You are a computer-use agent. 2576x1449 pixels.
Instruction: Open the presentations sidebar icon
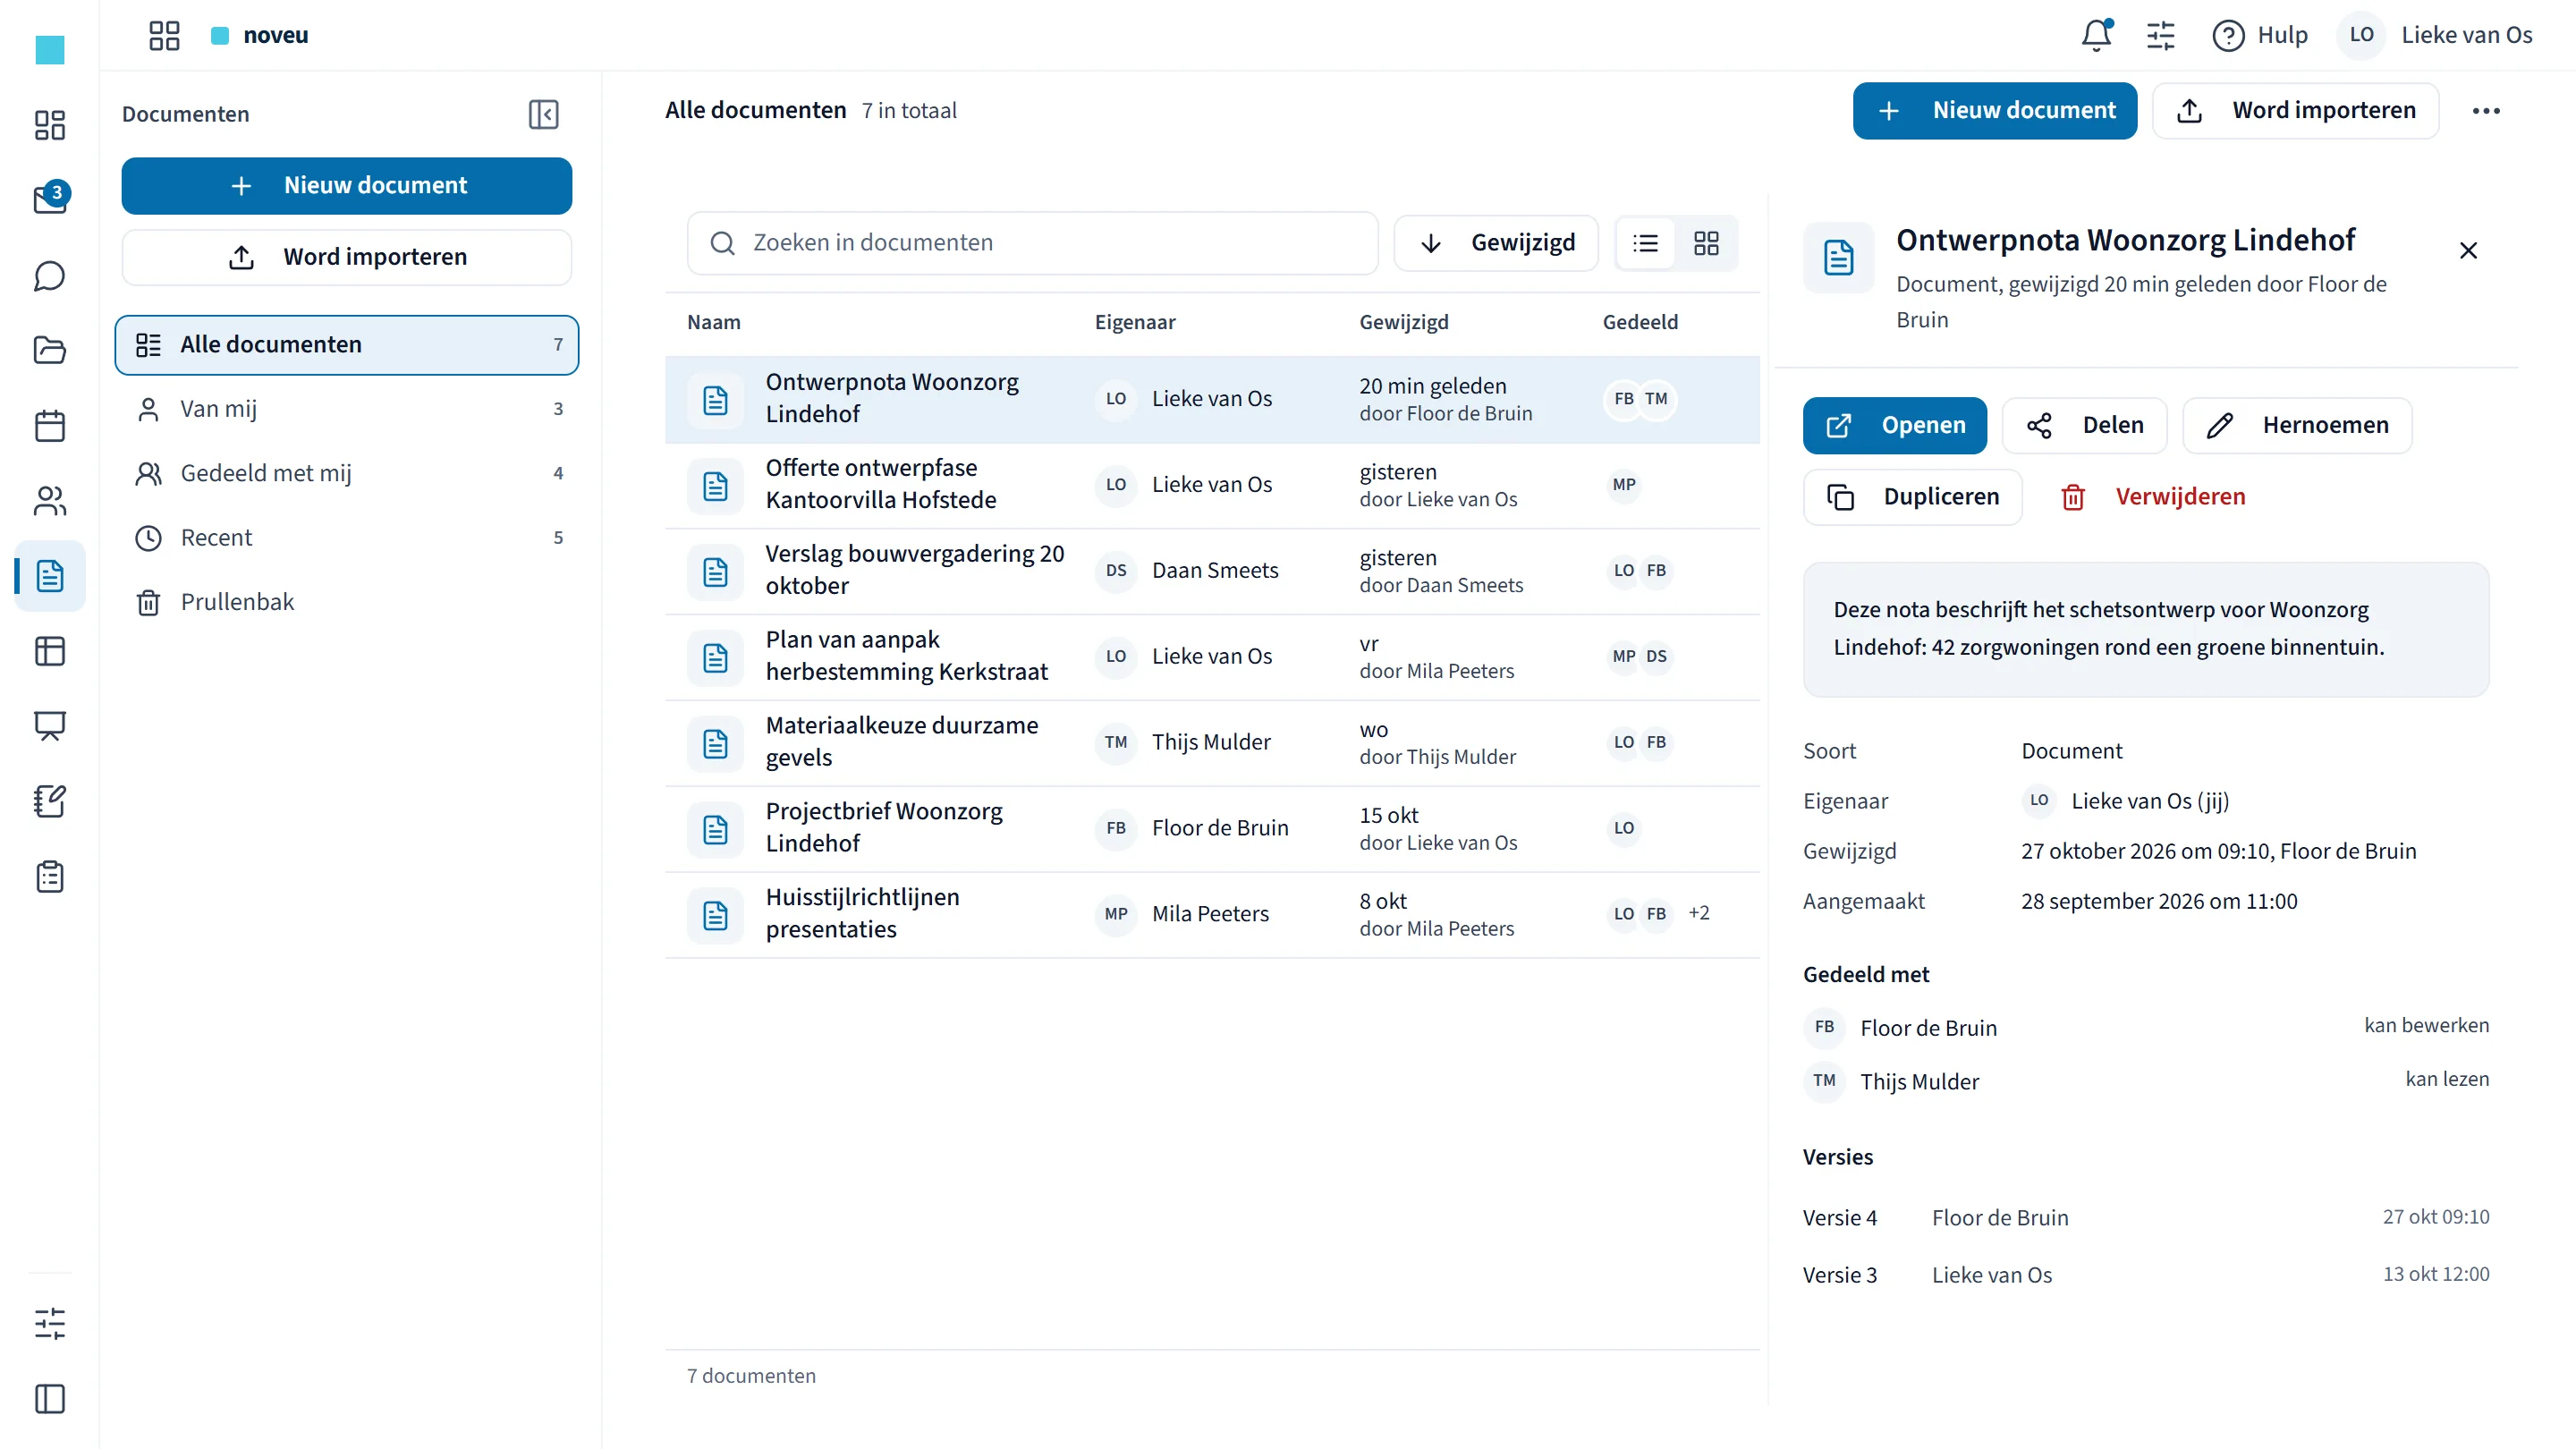click(50, 726)
